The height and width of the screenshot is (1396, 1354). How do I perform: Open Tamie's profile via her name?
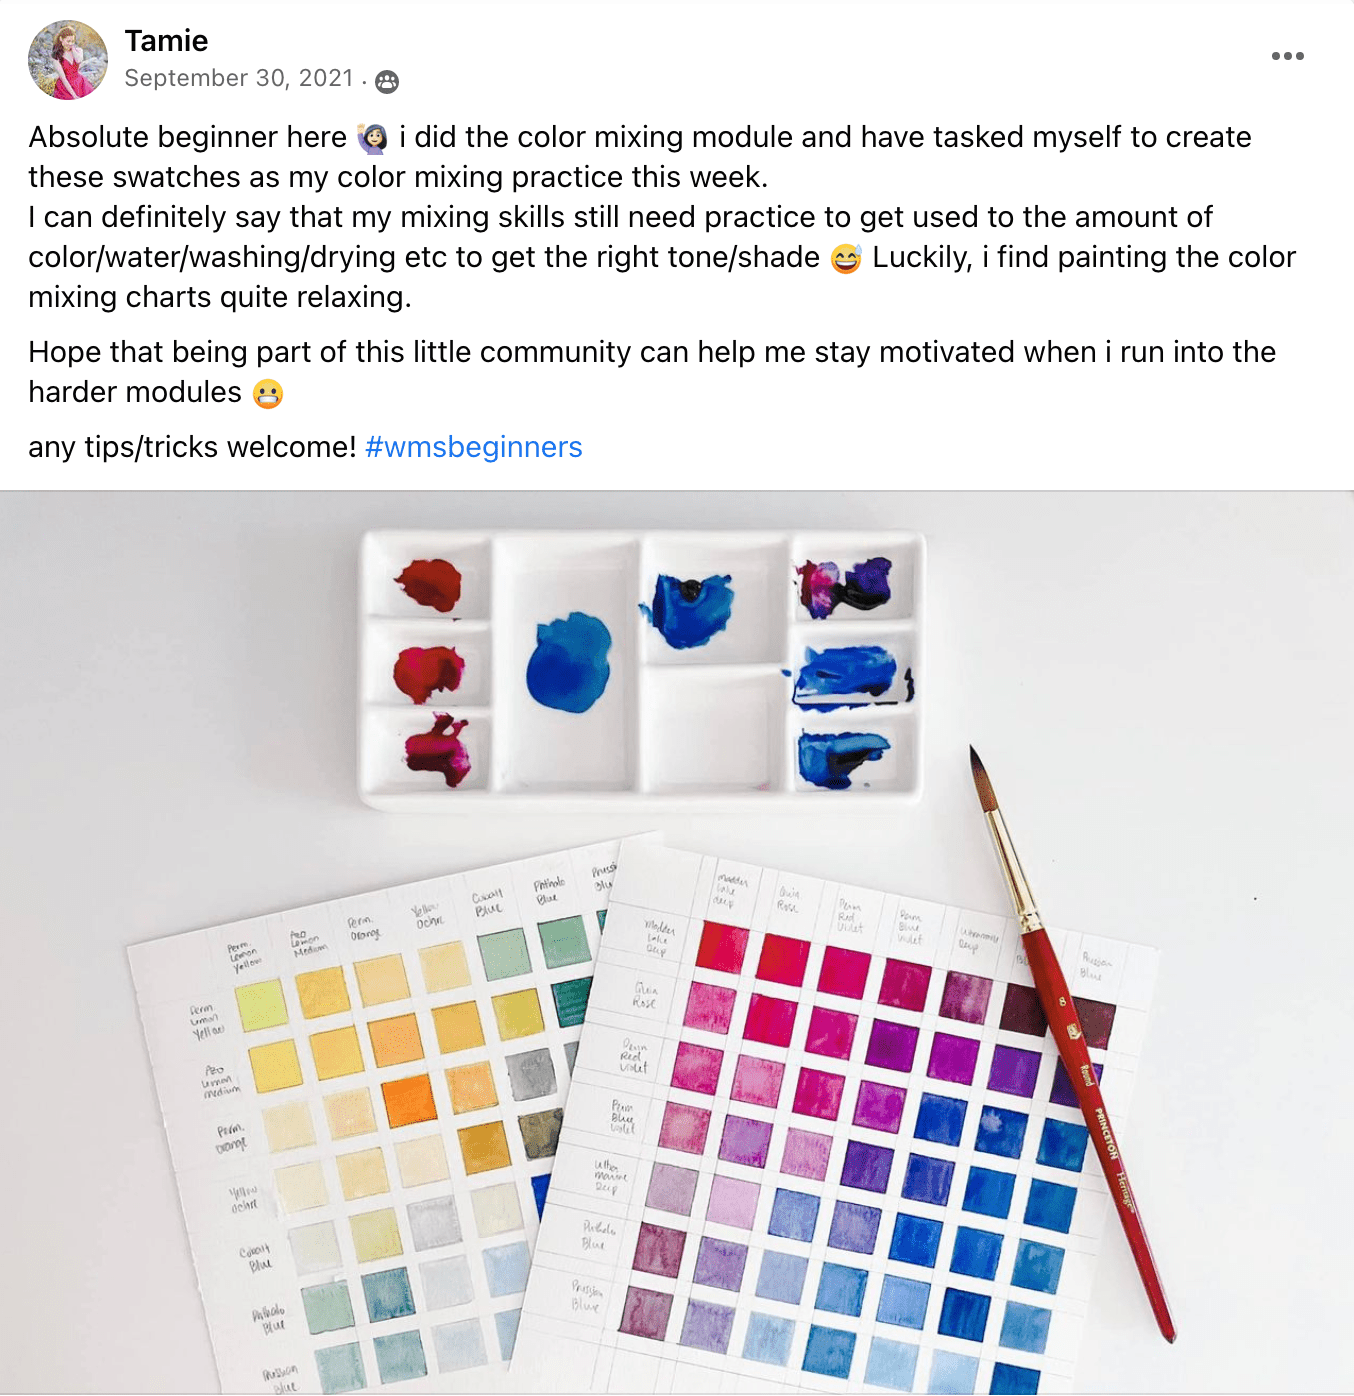pyautogui.click(x=166, y=41)
